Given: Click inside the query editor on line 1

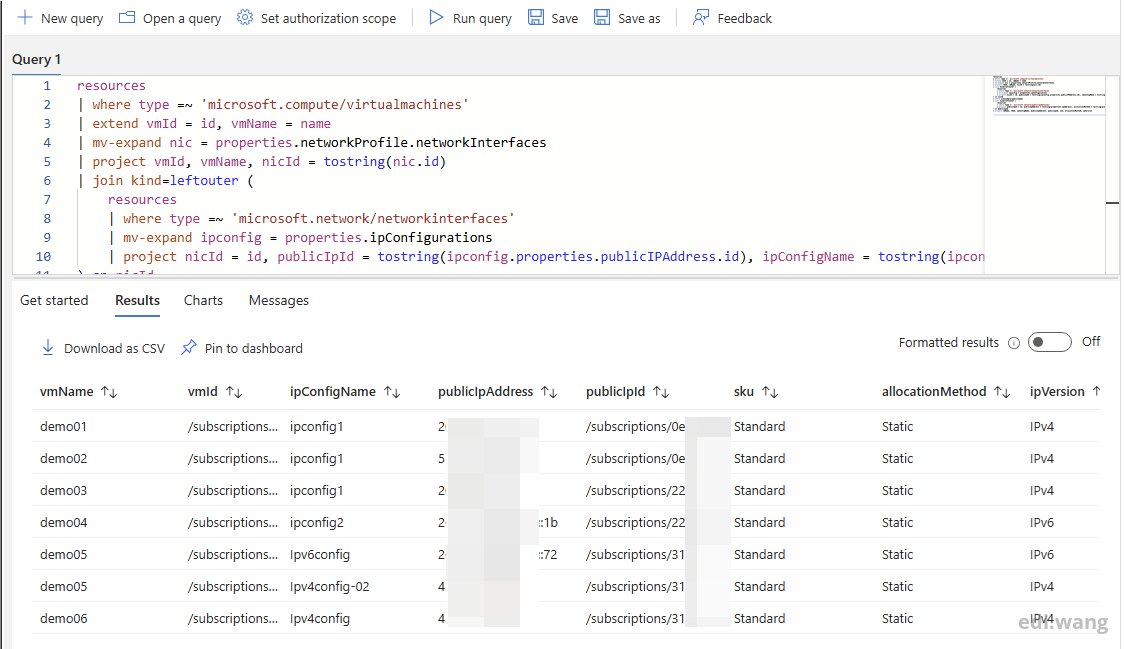Looking at the screenshot, I should click(x=530, y=85).
